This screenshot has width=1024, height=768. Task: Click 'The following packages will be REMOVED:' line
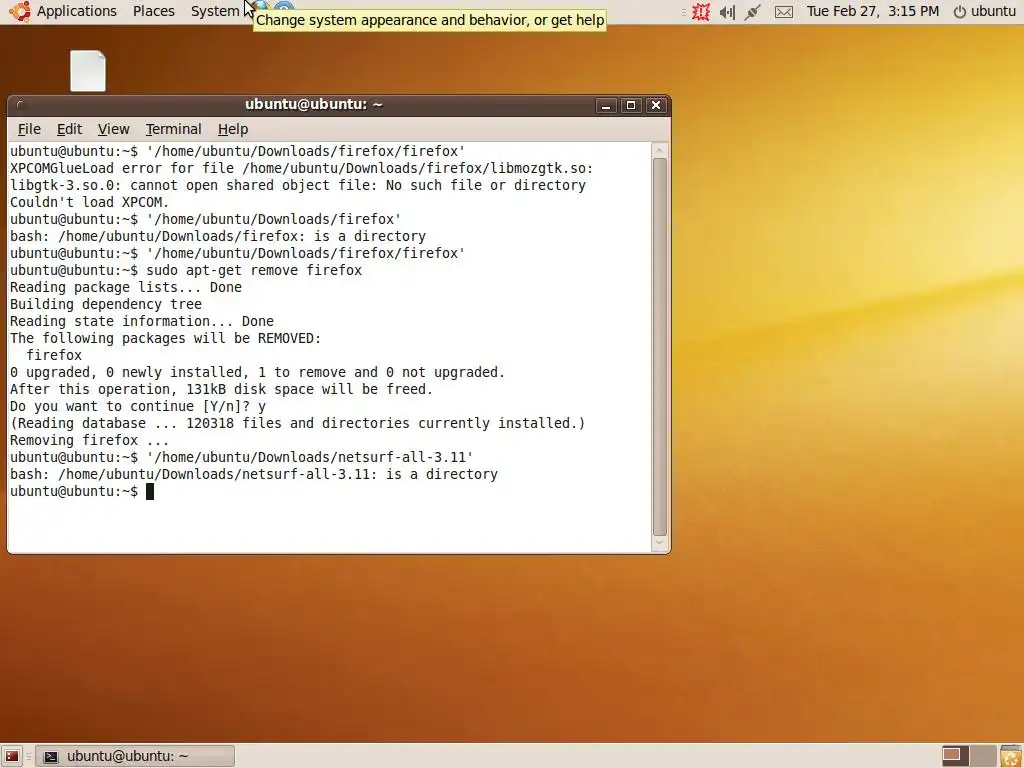click(165, 338)
